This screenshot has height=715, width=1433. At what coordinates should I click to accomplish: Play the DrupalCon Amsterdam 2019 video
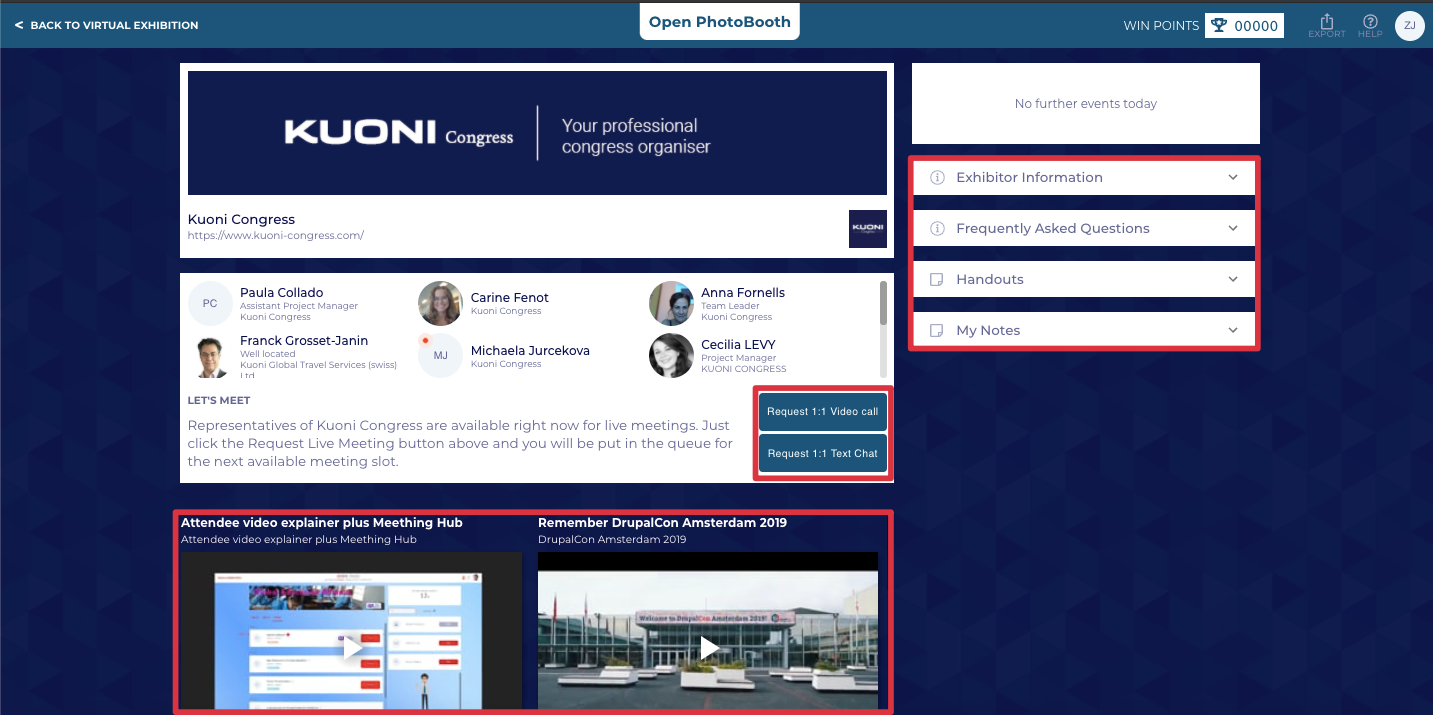(x=709, y=648)
